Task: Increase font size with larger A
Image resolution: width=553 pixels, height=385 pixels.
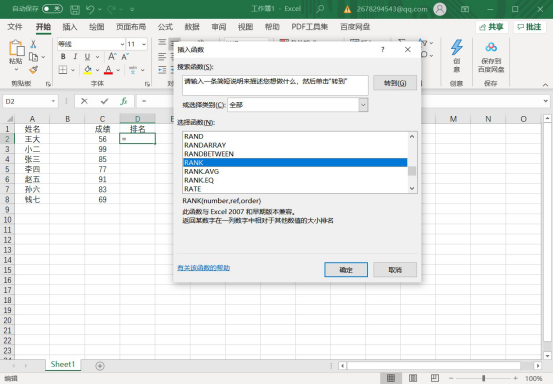Action: pos(112,56)
